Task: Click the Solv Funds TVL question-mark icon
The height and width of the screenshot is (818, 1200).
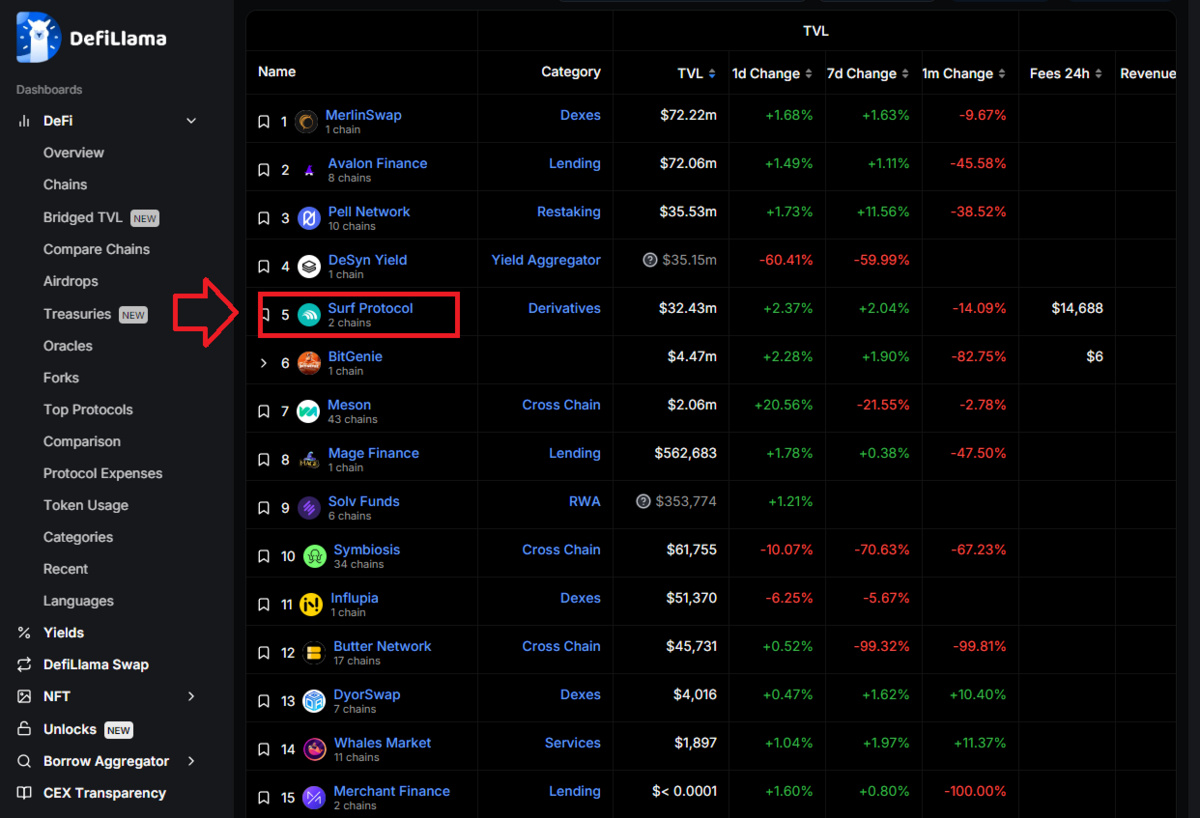Action: (643, 501)
